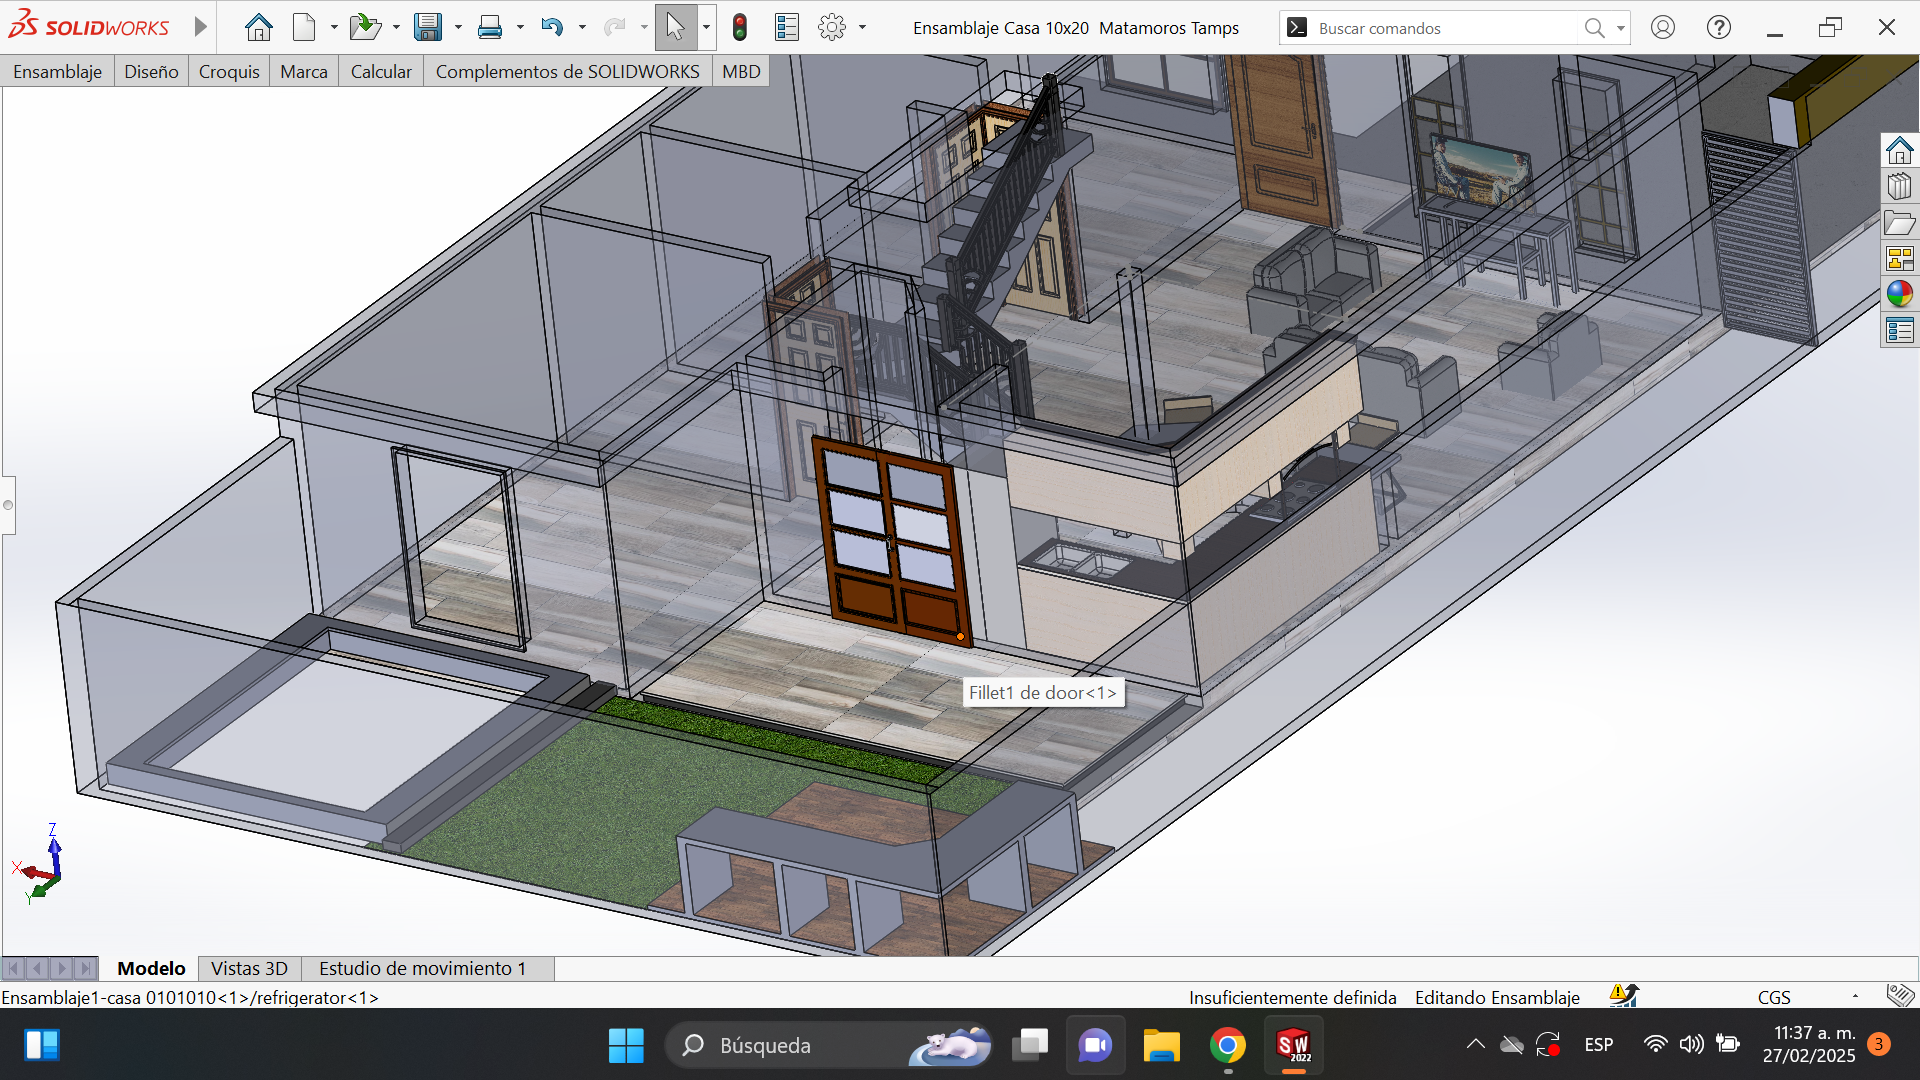Open the Estudio de movimiento 1 tab
Viewport: 1920px width, 1080px height.
[422, 968]
